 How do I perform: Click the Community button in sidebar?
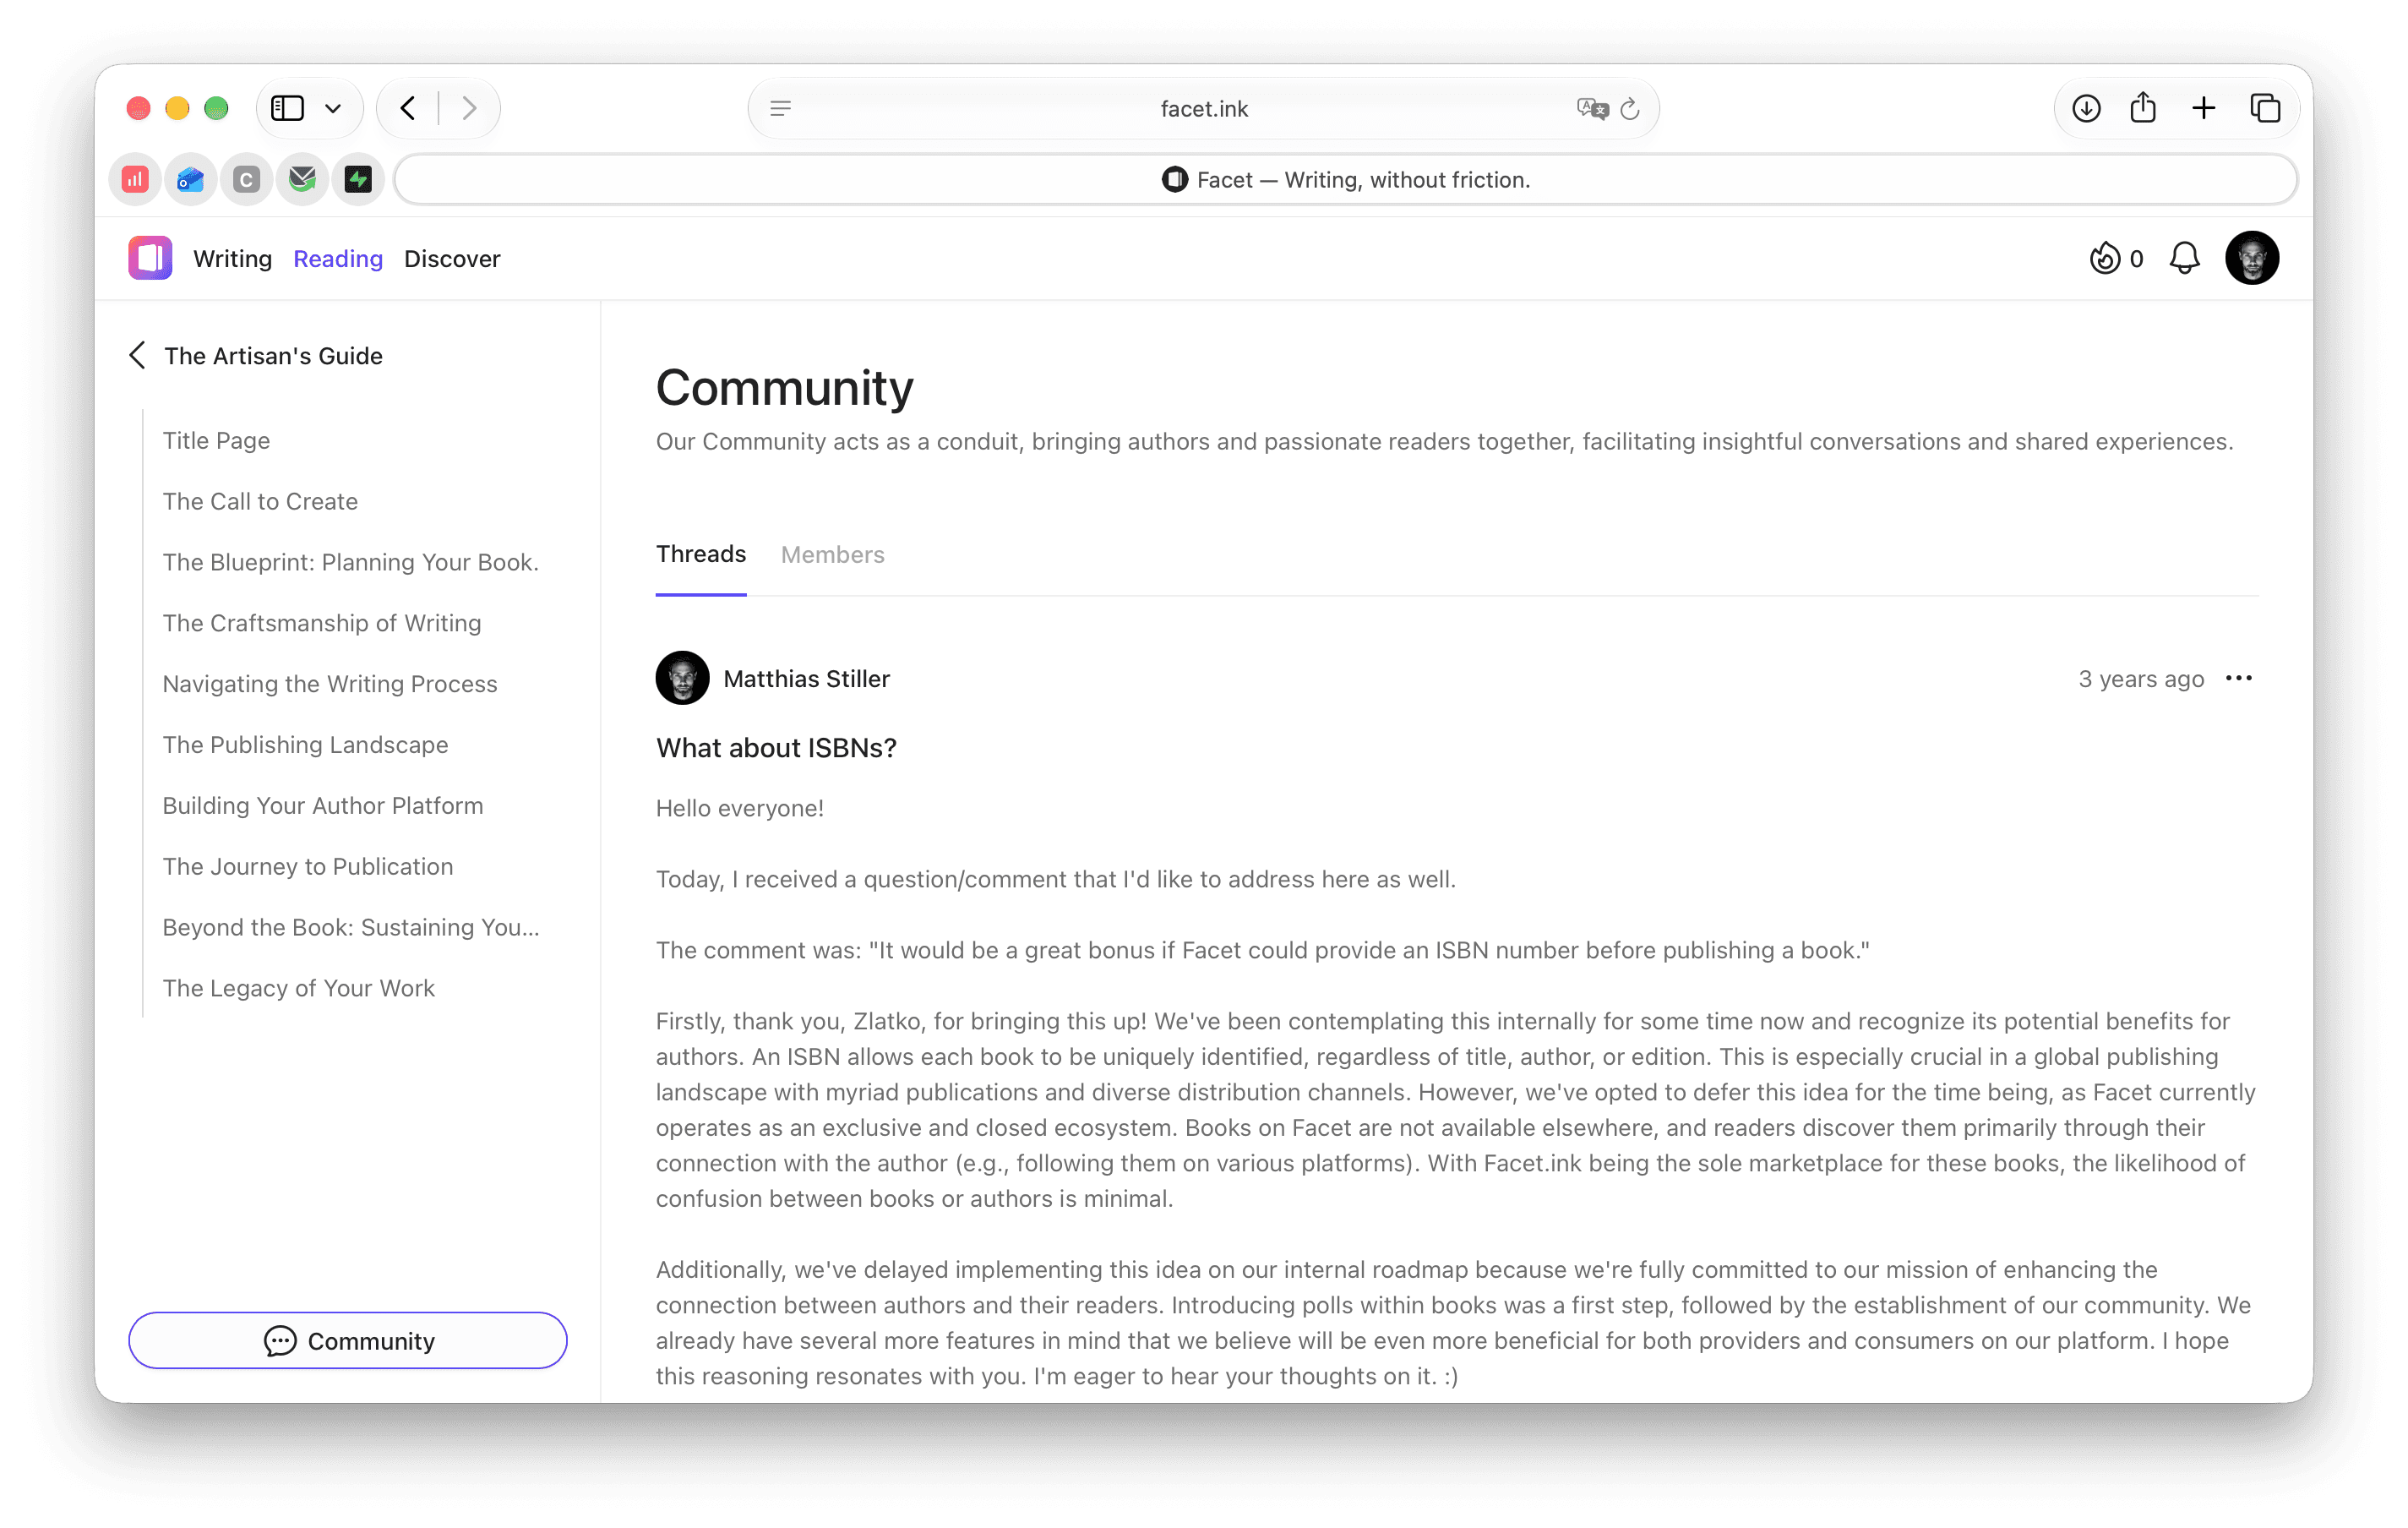(347, 1340)
